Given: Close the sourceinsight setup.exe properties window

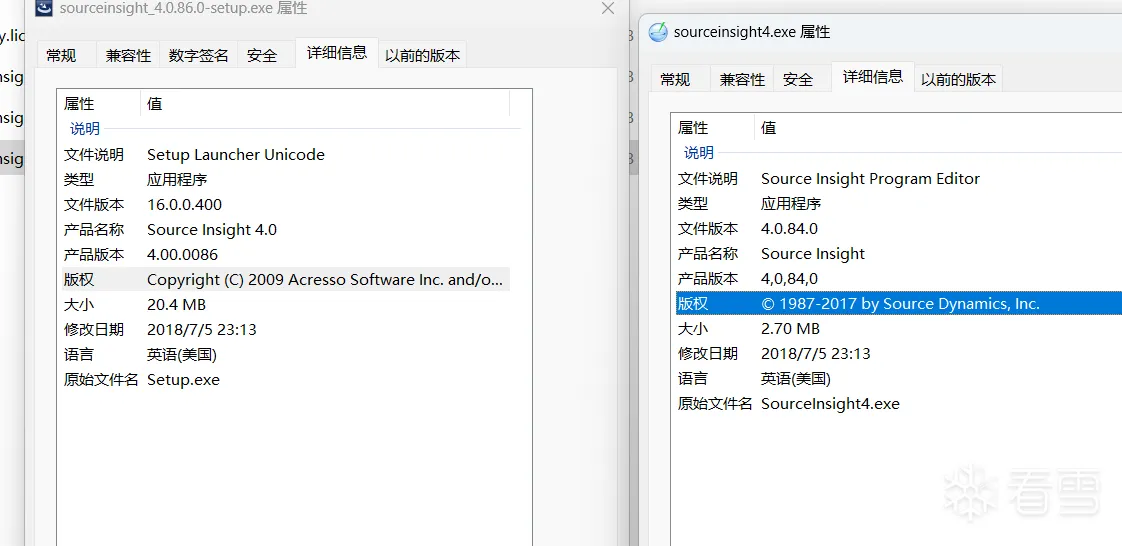Looking at the screenshot, I should pos(608,9).
